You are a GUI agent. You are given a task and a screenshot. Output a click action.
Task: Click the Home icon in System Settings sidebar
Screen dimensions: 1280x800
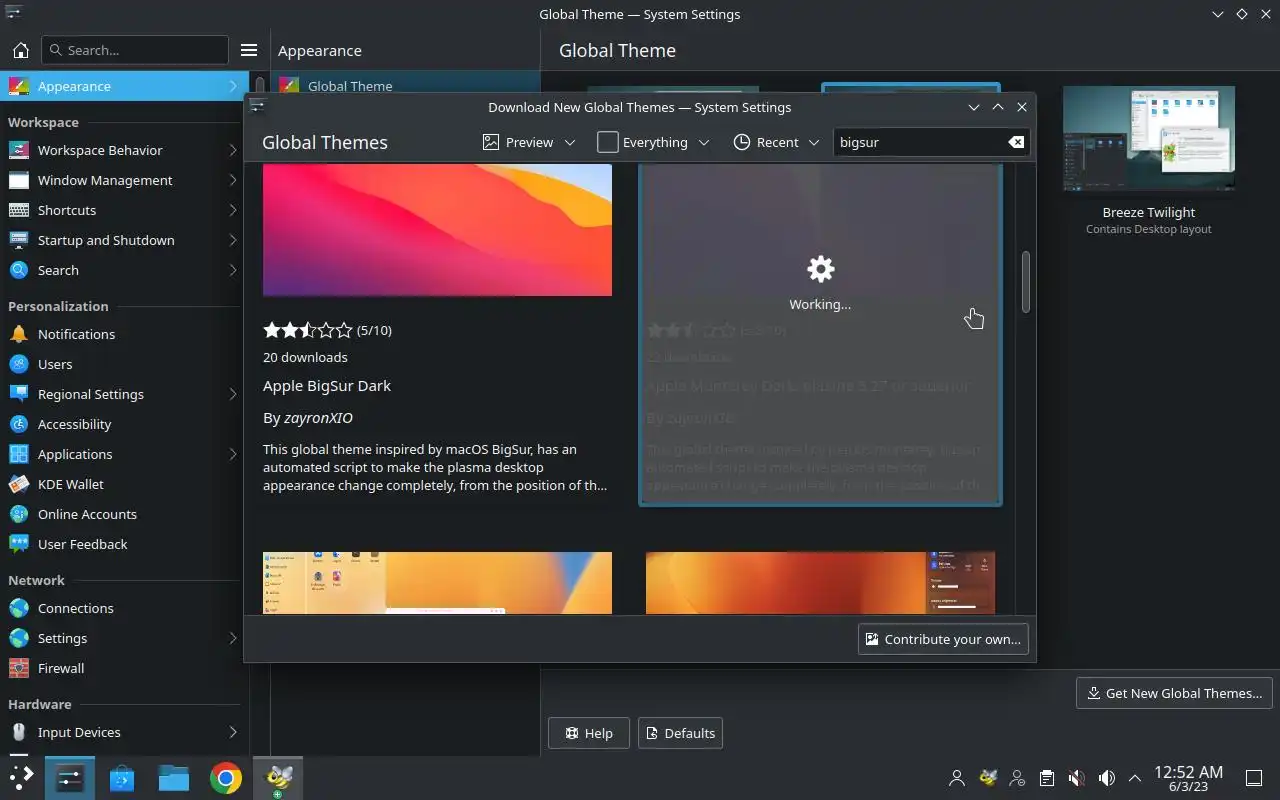coord(20,50)
